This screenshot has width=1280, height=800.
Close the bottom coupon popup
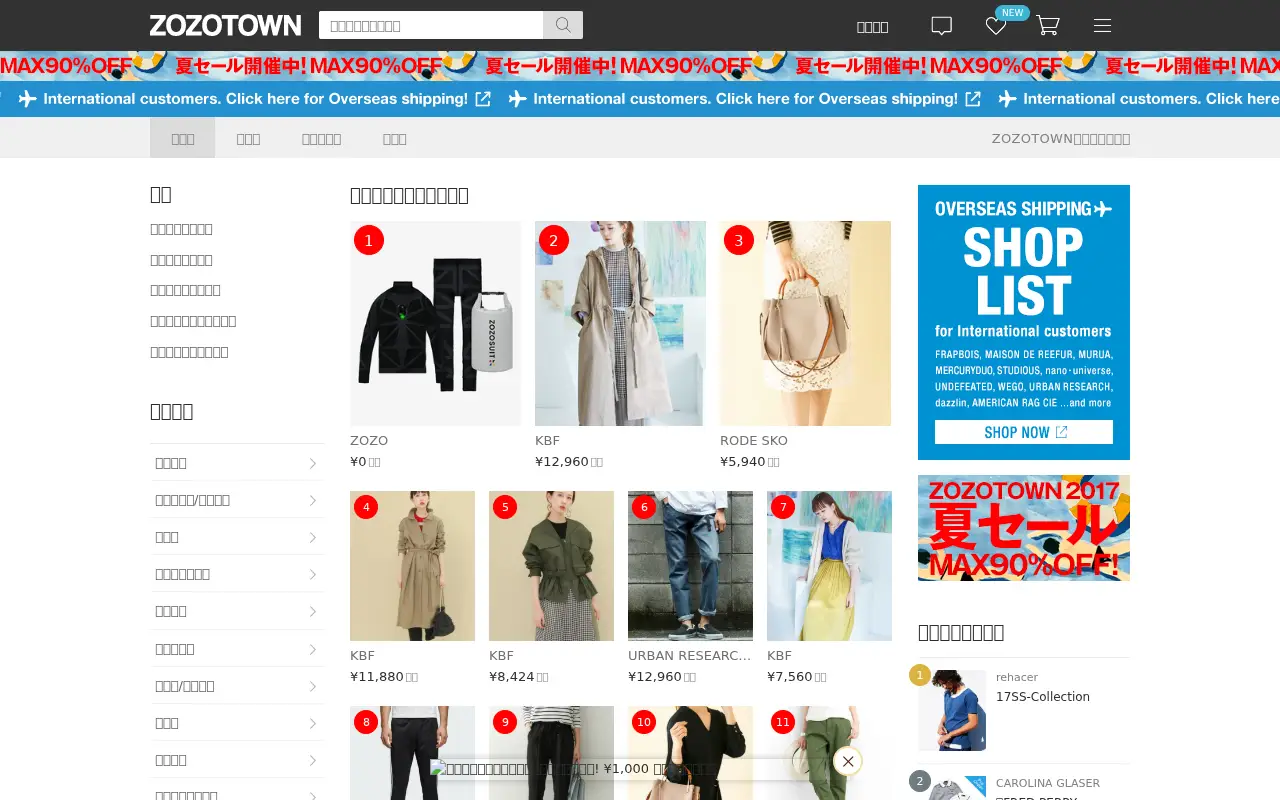pyautogui.click(x=847, y=762)
